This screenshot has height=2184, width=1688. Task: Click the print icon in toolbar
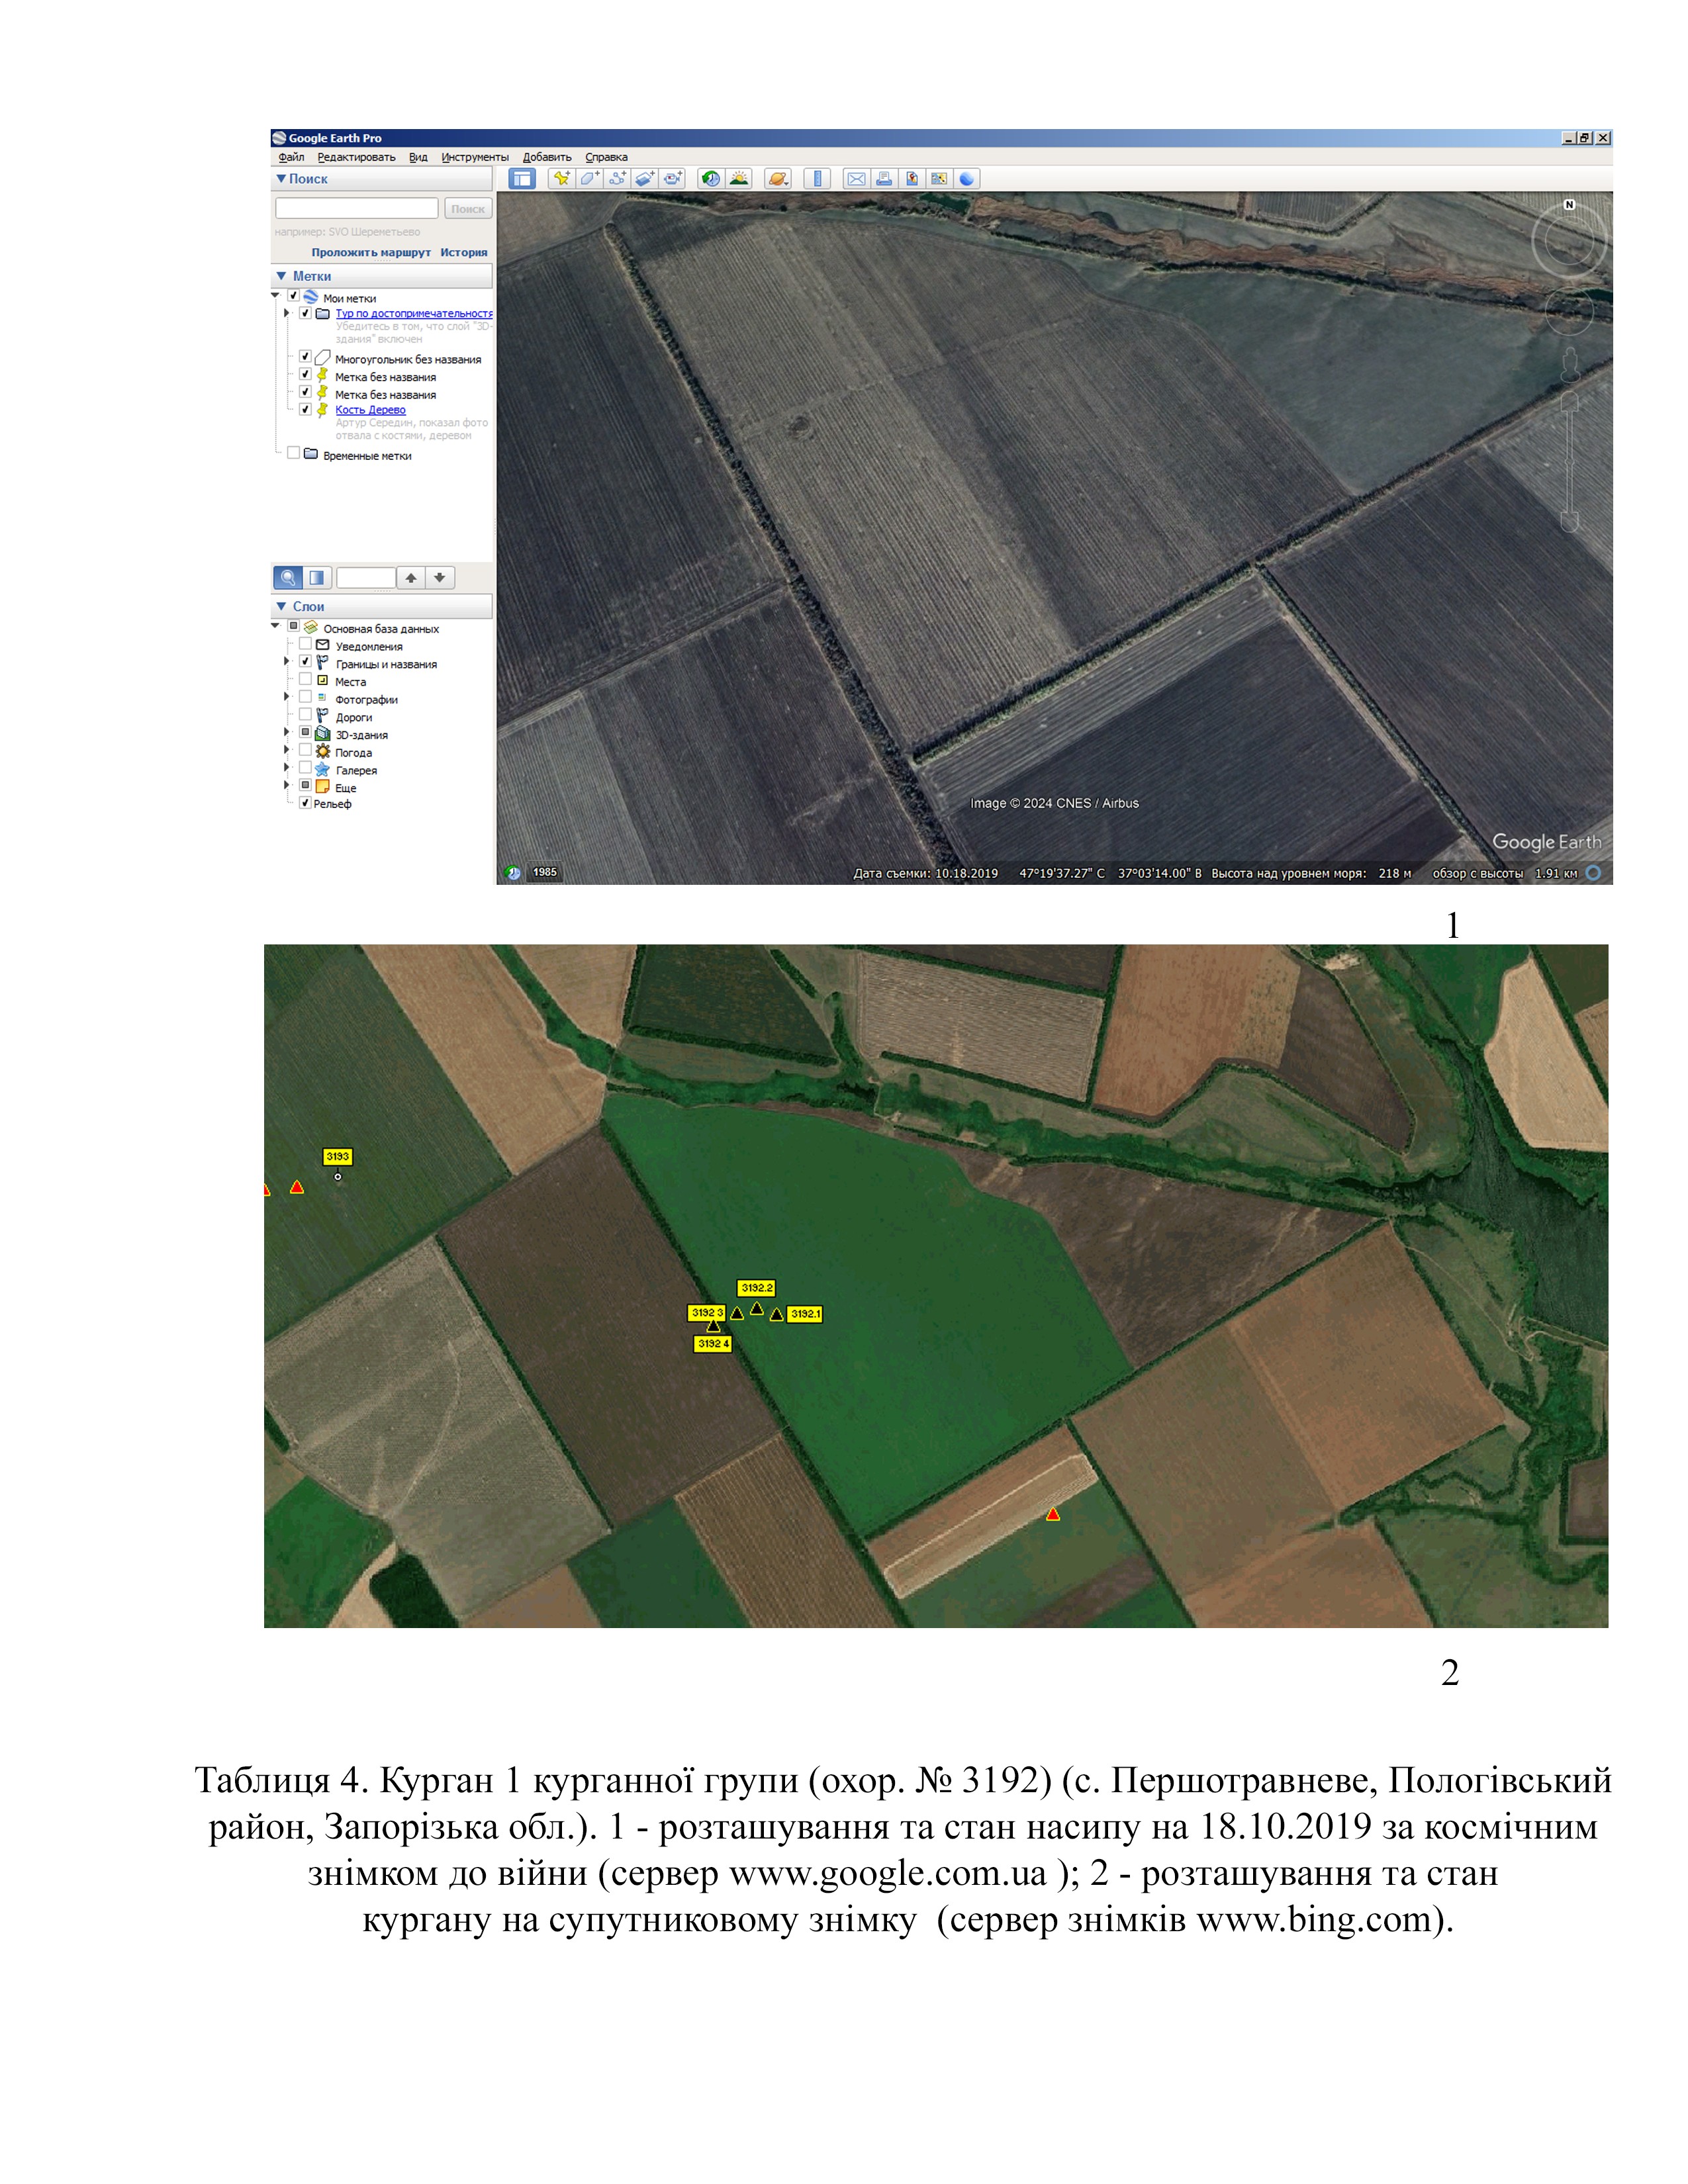[x=884, y=179]
